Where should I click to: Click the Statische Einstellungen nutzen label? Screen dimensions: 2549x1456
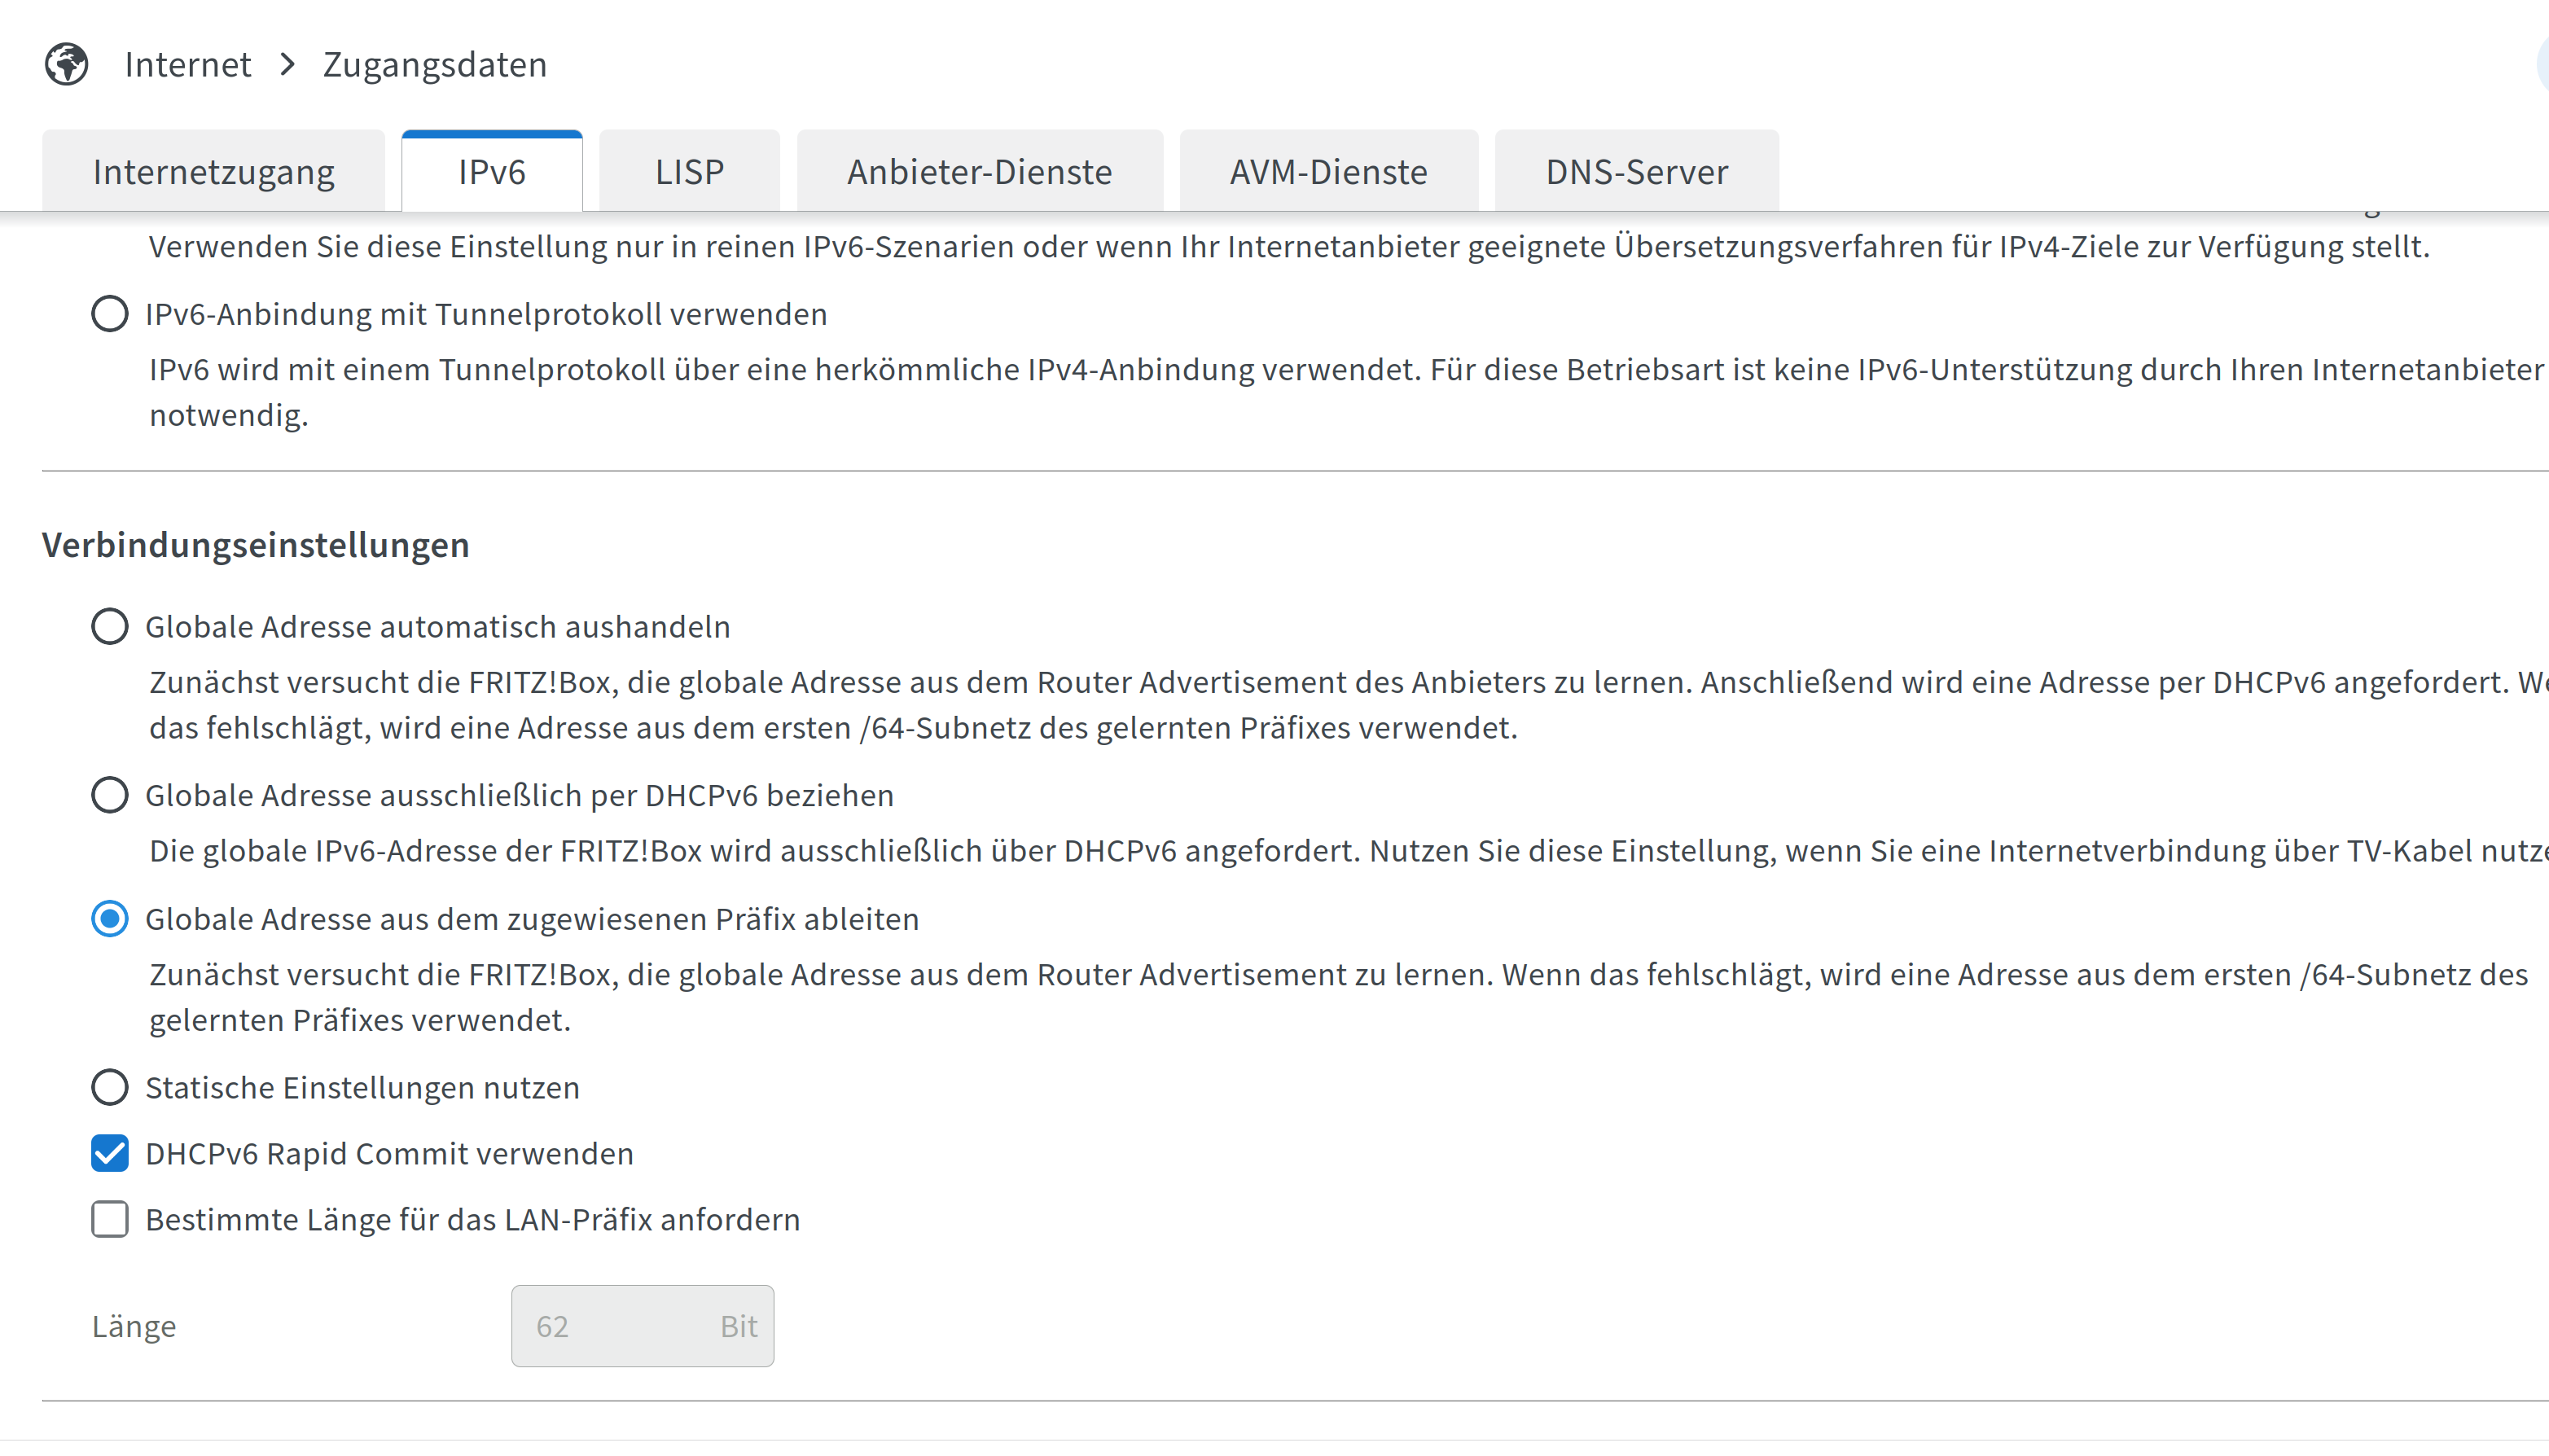point(362,1088)
